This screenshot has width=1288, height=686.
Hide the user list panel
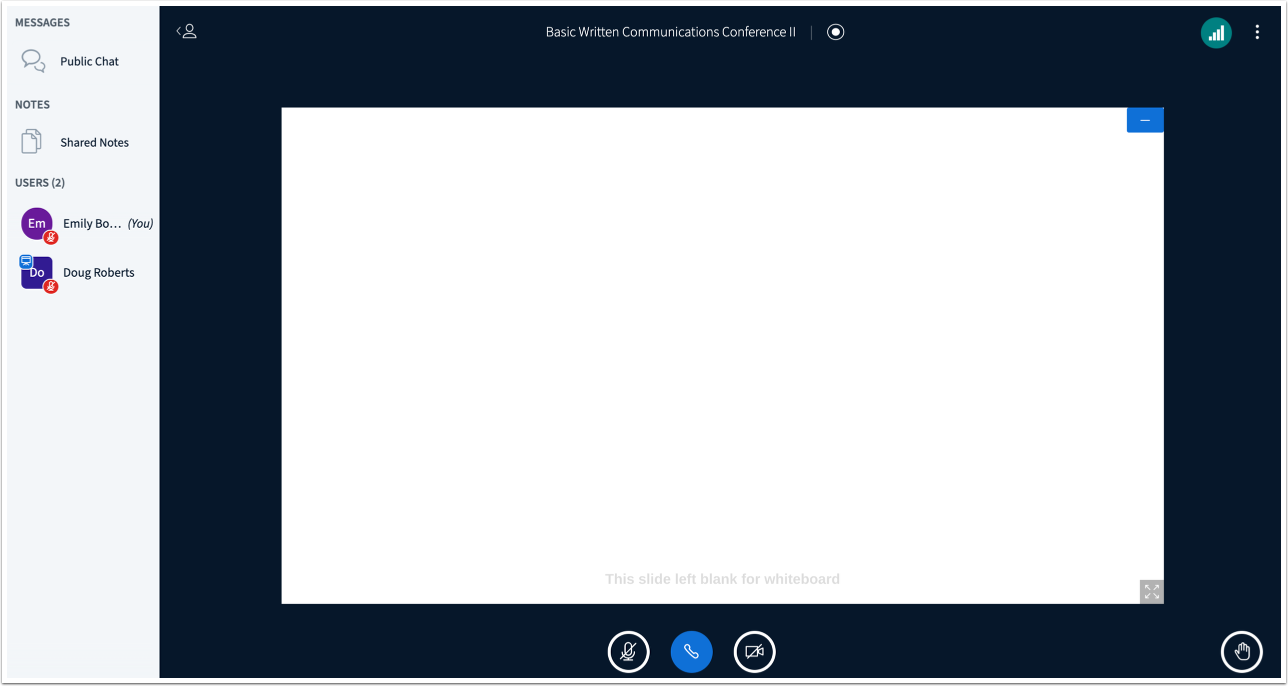(186, 32)
